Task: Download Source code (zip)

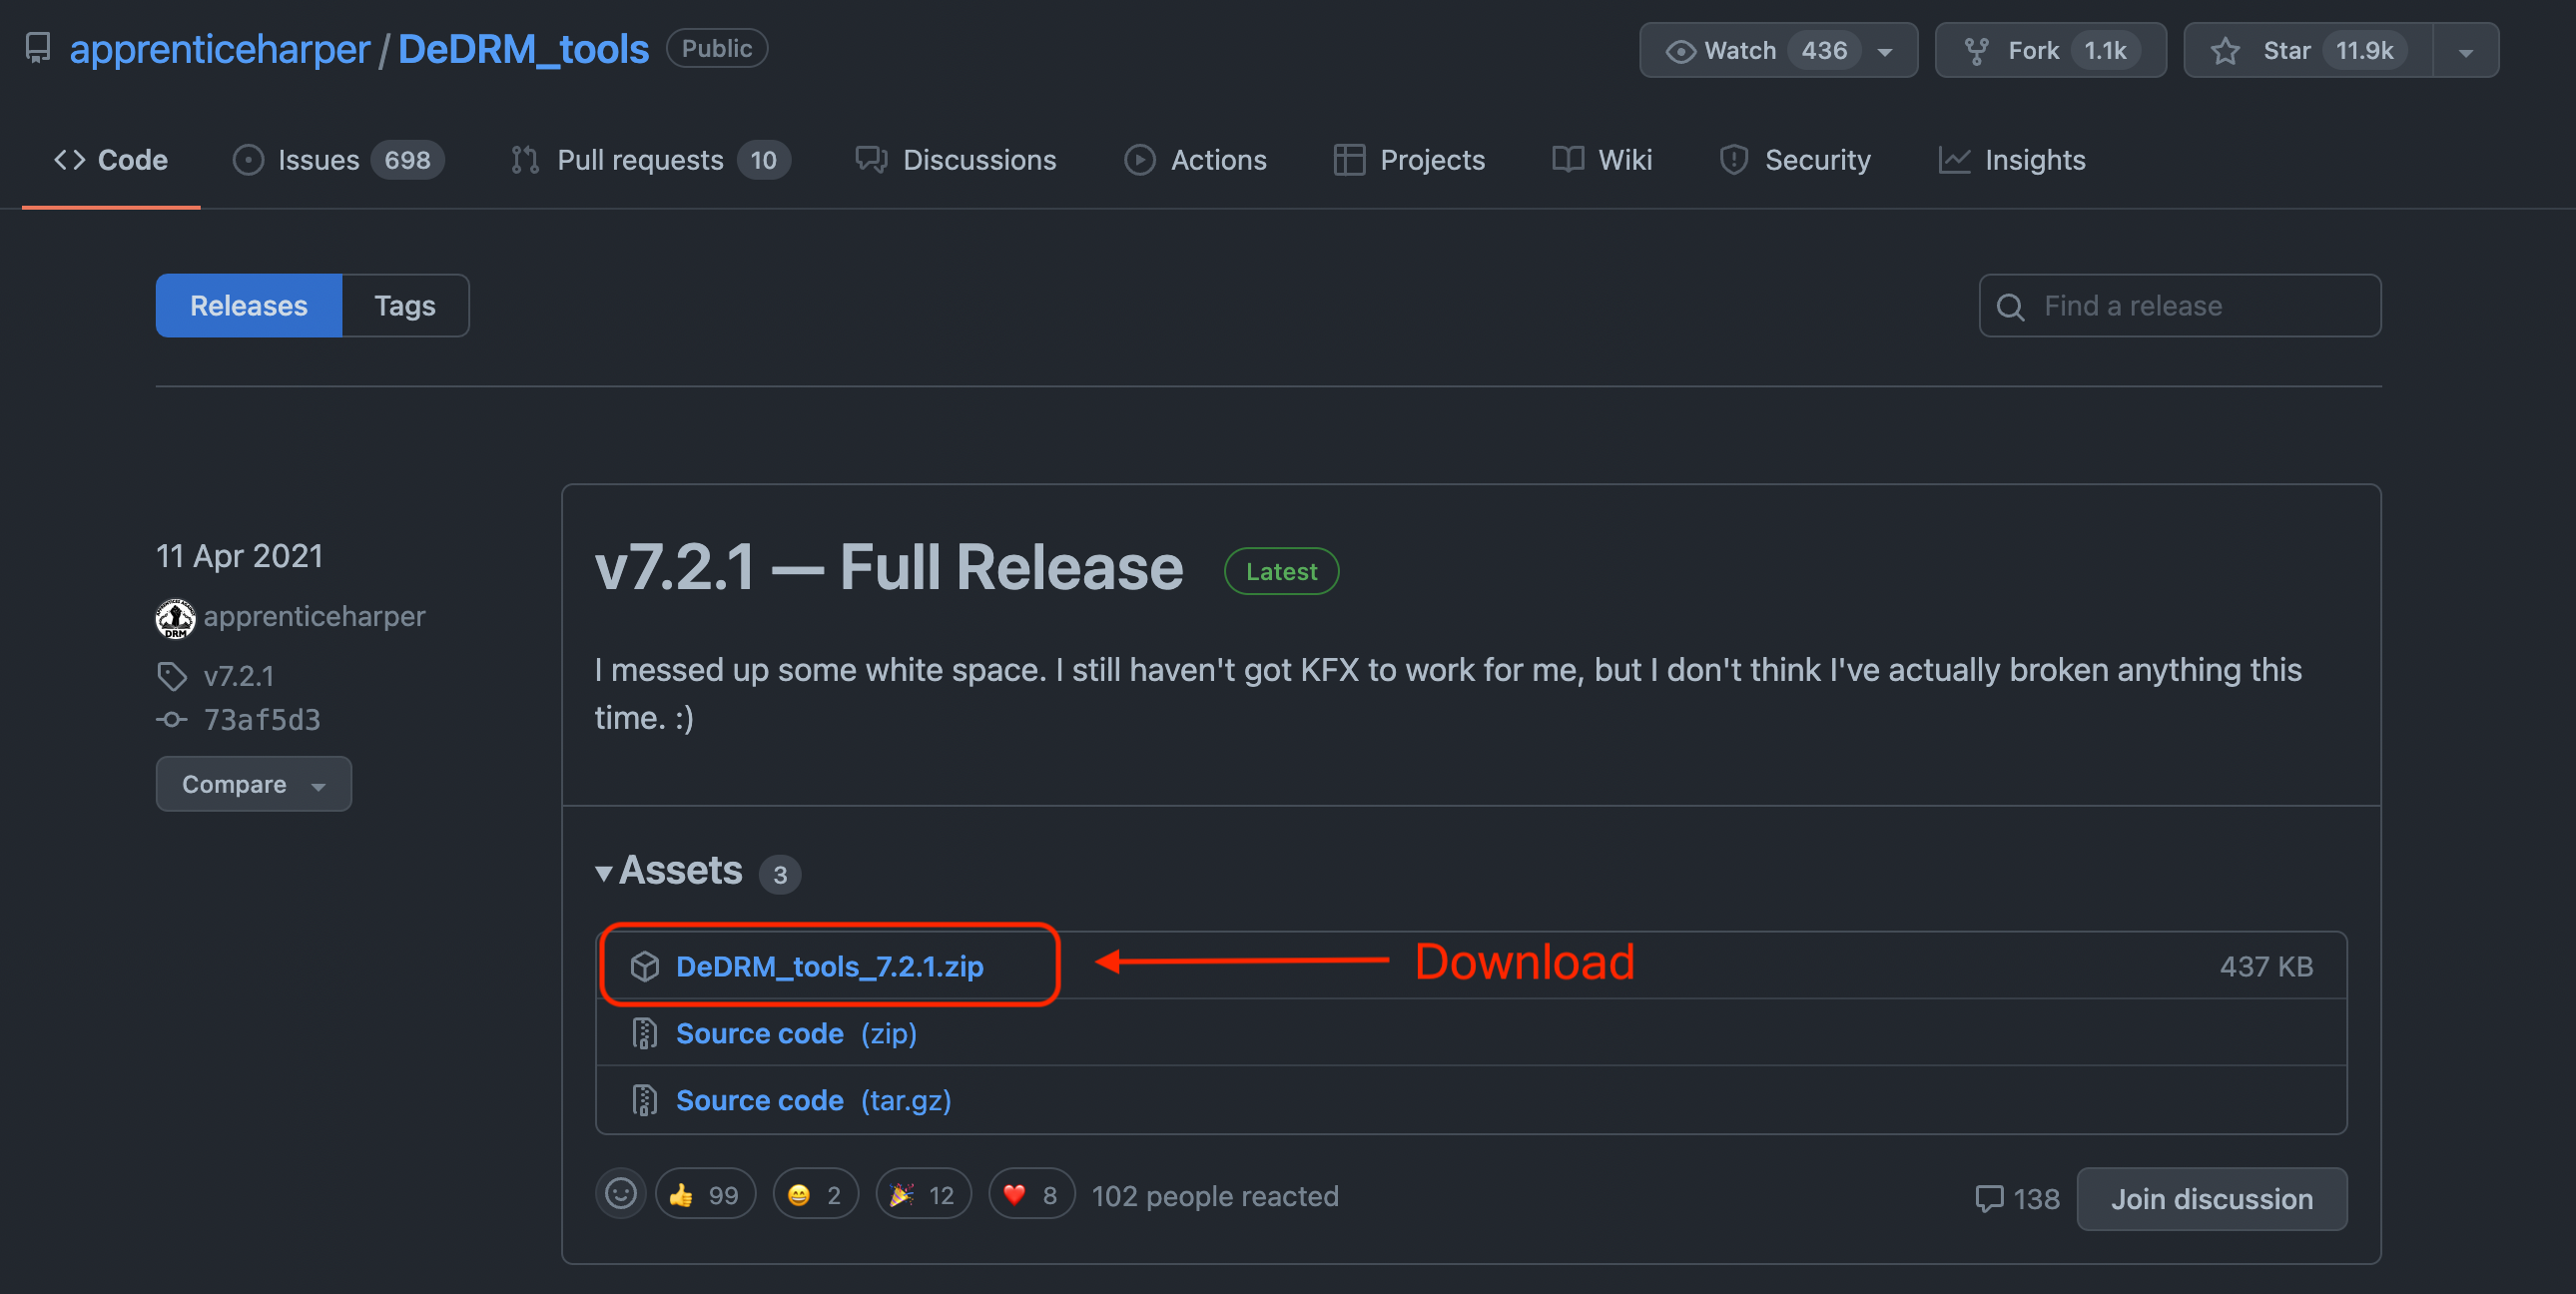Action: tap(796, 1033)
